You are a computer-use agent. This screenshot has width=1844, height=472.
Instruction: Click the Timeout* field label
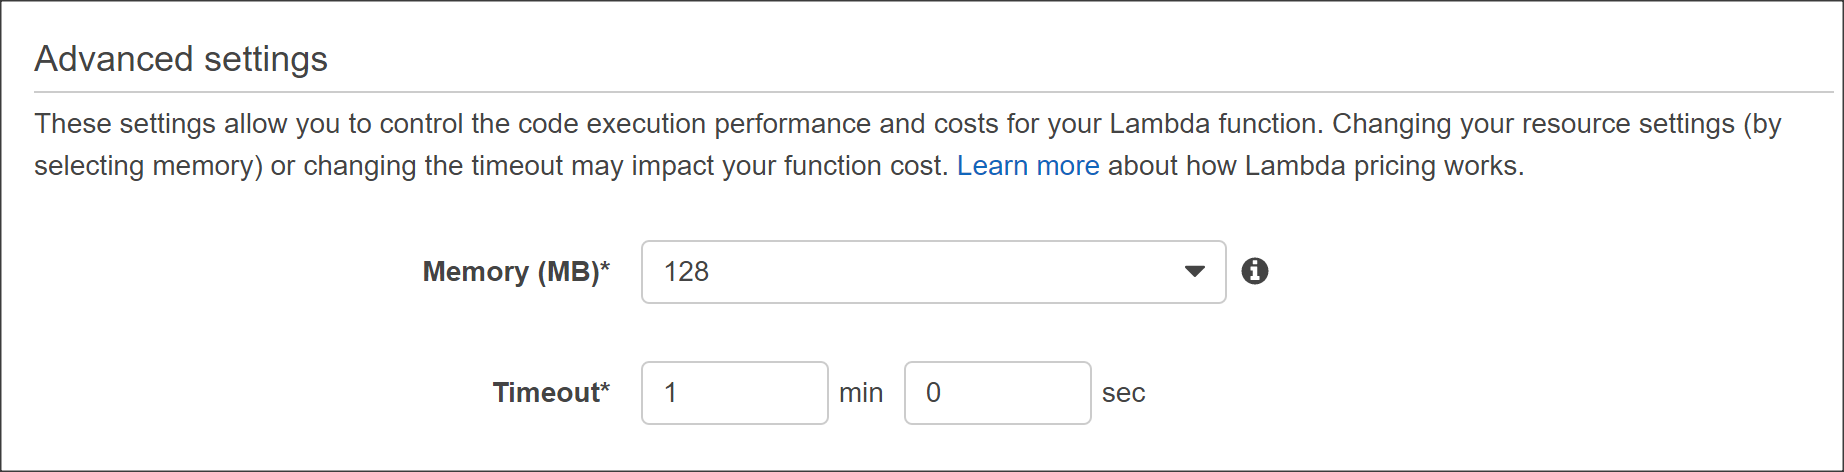tap(551, 392)
